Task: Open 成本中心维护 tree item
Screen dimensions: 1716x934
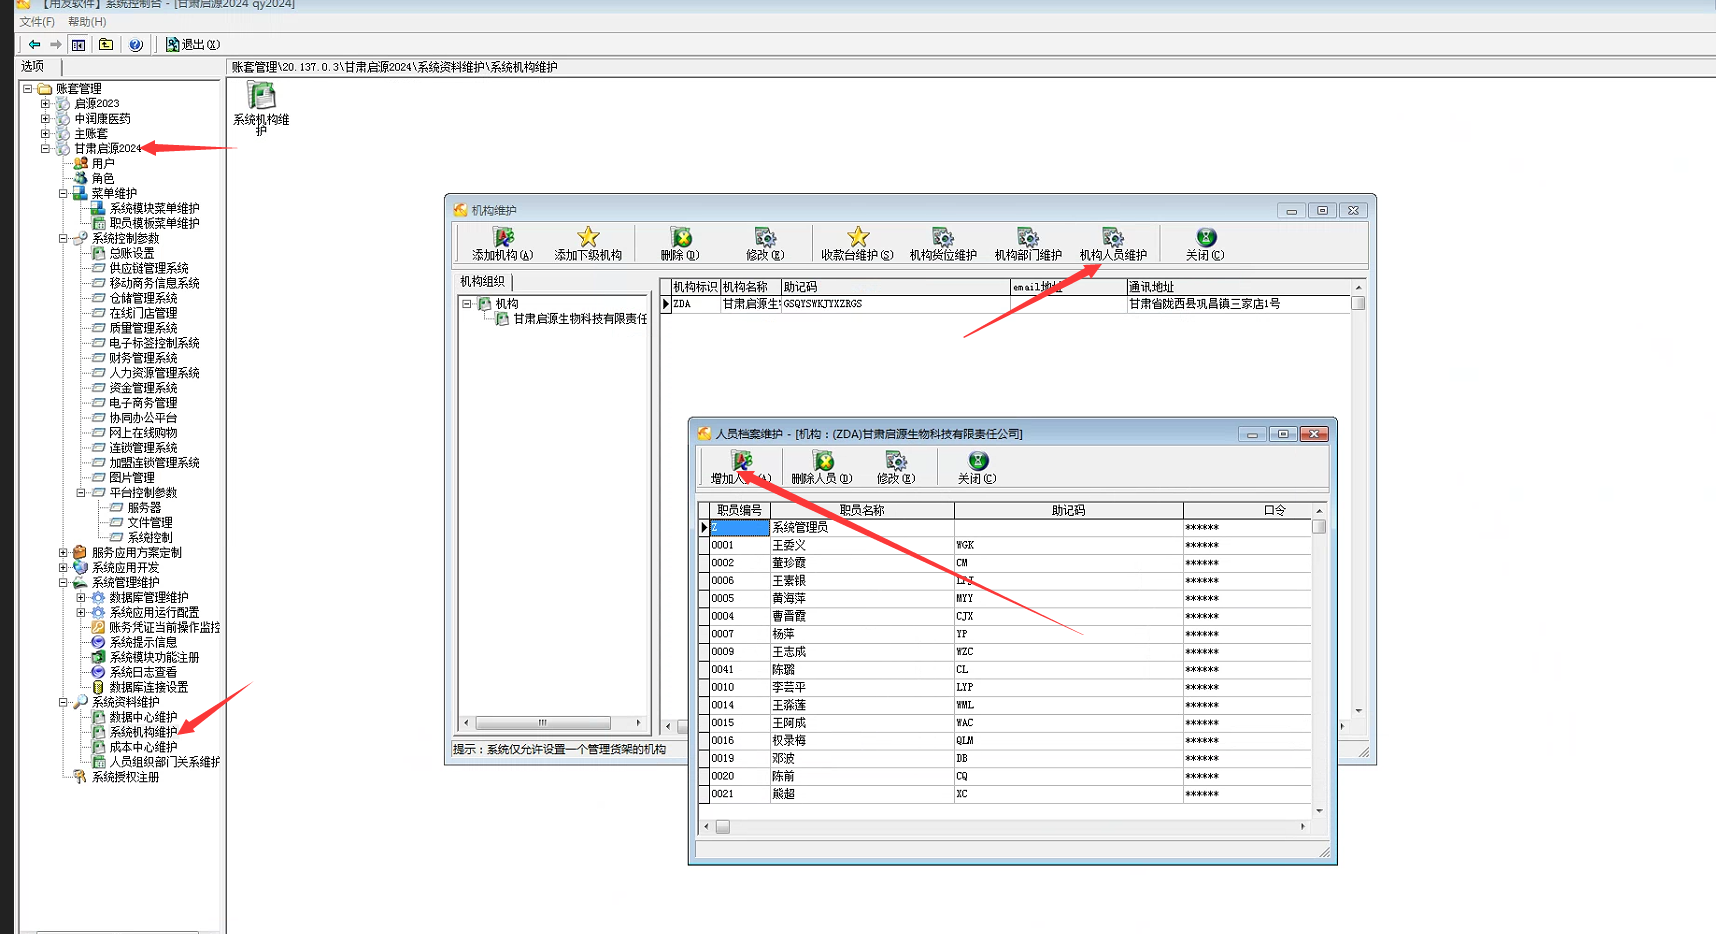Action: (x=143, y=748)
